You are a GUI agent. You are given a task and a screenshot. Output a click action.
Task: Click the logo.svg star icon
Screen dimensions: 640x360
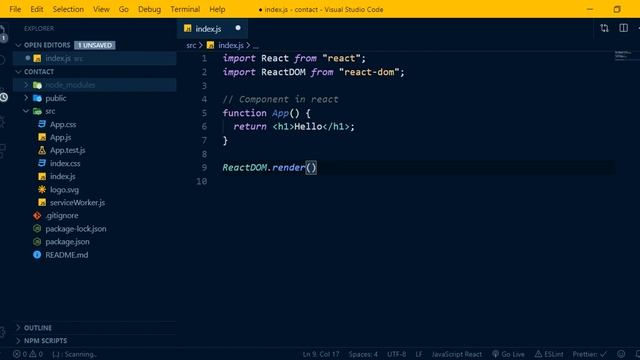pos(42,189)
